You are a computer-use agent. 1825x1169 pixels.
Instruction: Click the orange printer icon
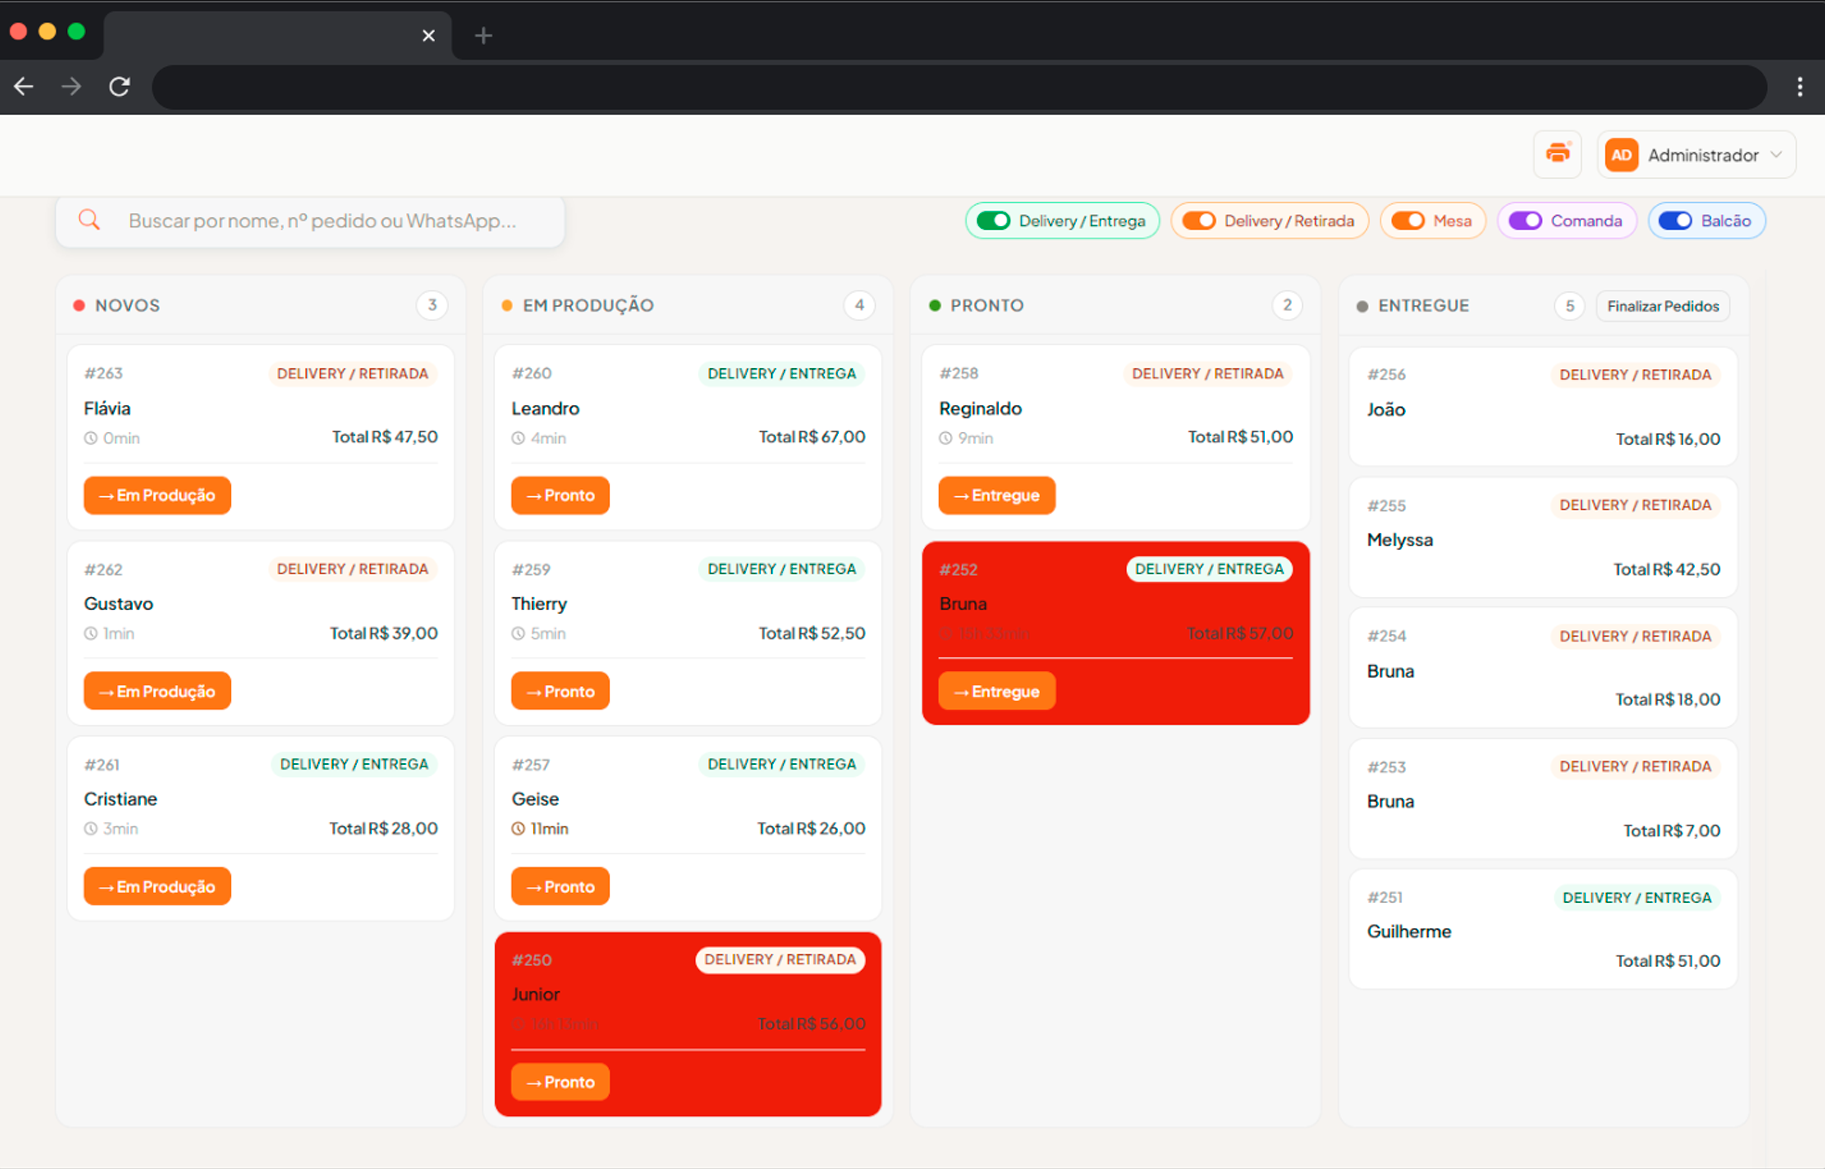pos(1557,154)
